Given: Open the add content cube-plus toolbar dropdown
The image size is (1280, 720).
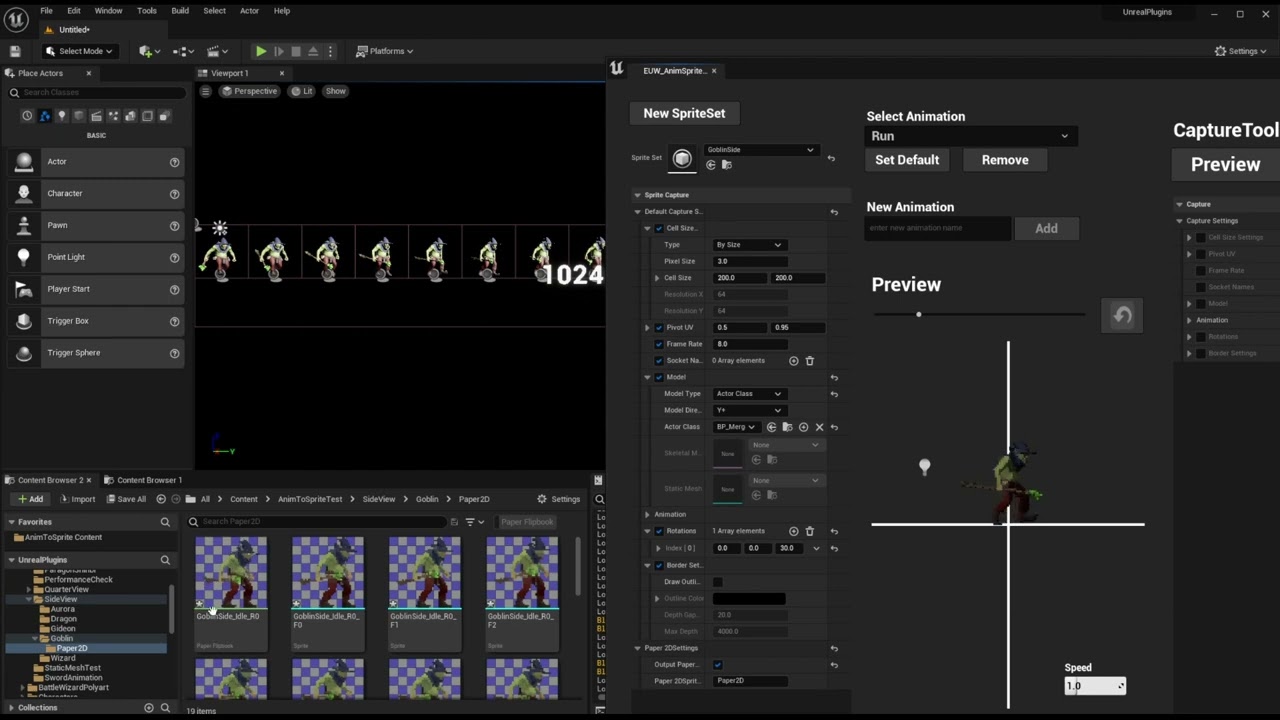Looking at the screenshot, I should coord(148,51).
